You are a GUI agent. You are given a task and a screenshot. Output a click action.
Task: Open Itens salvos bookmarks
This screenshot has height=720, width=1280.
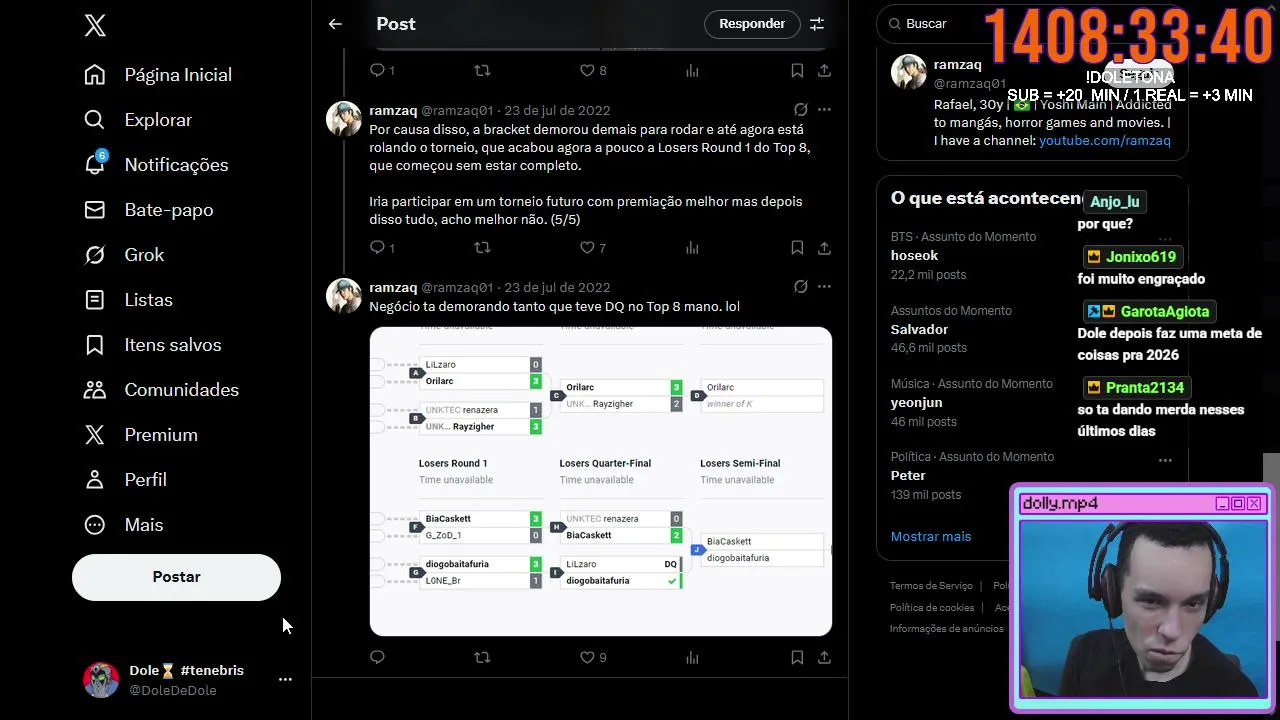[152, 345]
